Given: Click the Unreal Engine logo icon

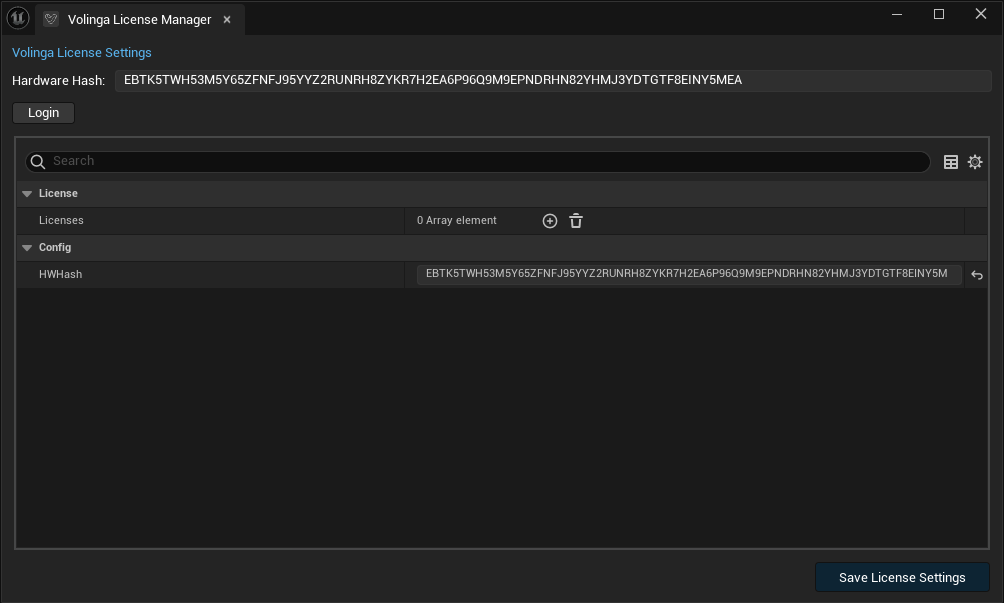Looking at the screenshot, I should (18, 18).
